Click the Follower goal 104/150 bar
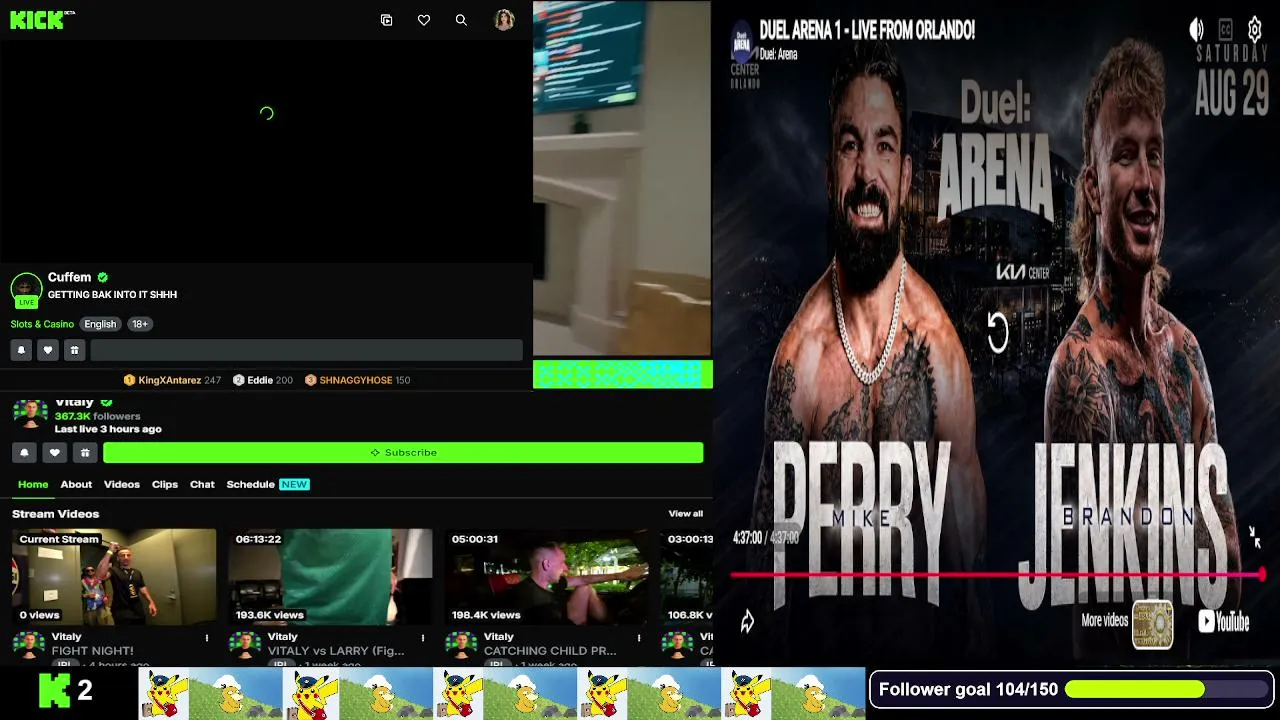 click(1072, 689)
